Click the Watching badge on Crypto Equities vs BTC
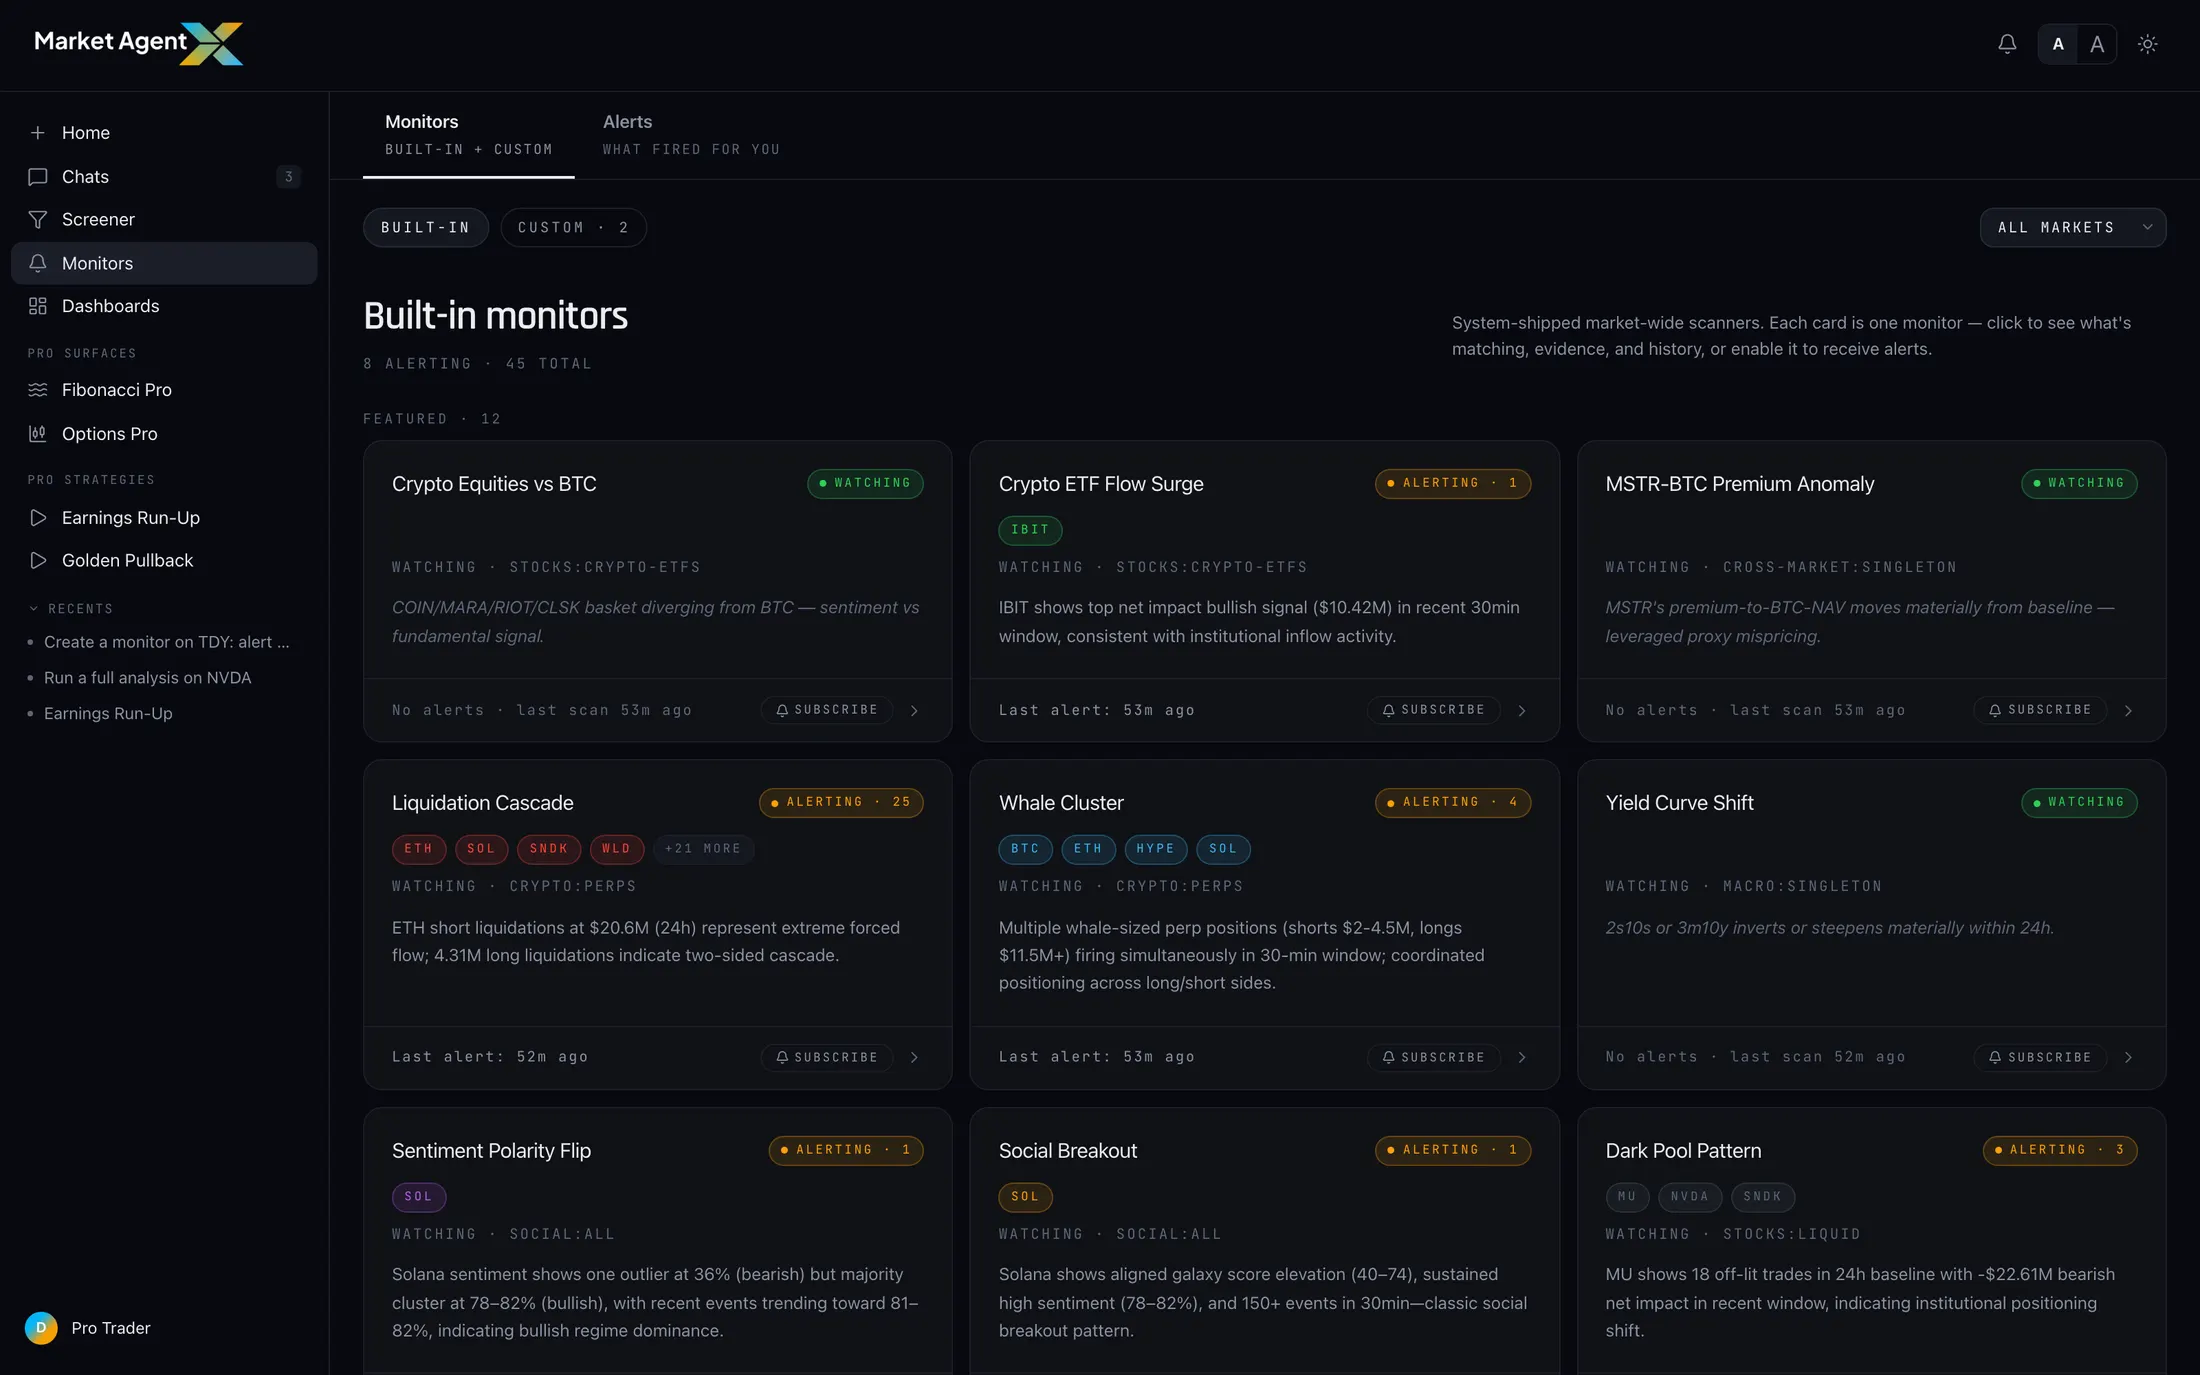The width and height of the screenshot is (2200, 1375). (x=865, y=483)
